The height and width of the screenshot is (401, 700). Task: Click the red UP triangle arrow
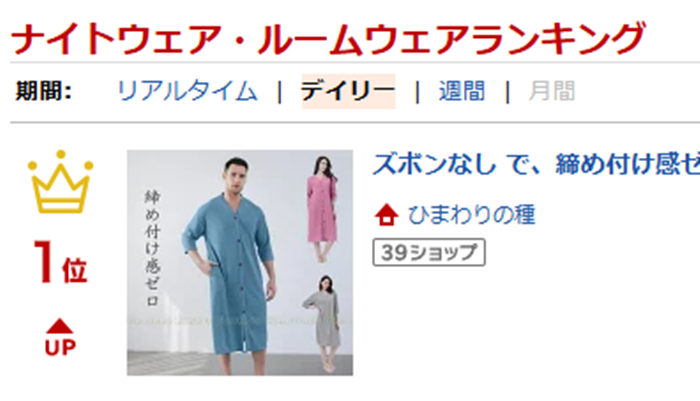(59, 326)
